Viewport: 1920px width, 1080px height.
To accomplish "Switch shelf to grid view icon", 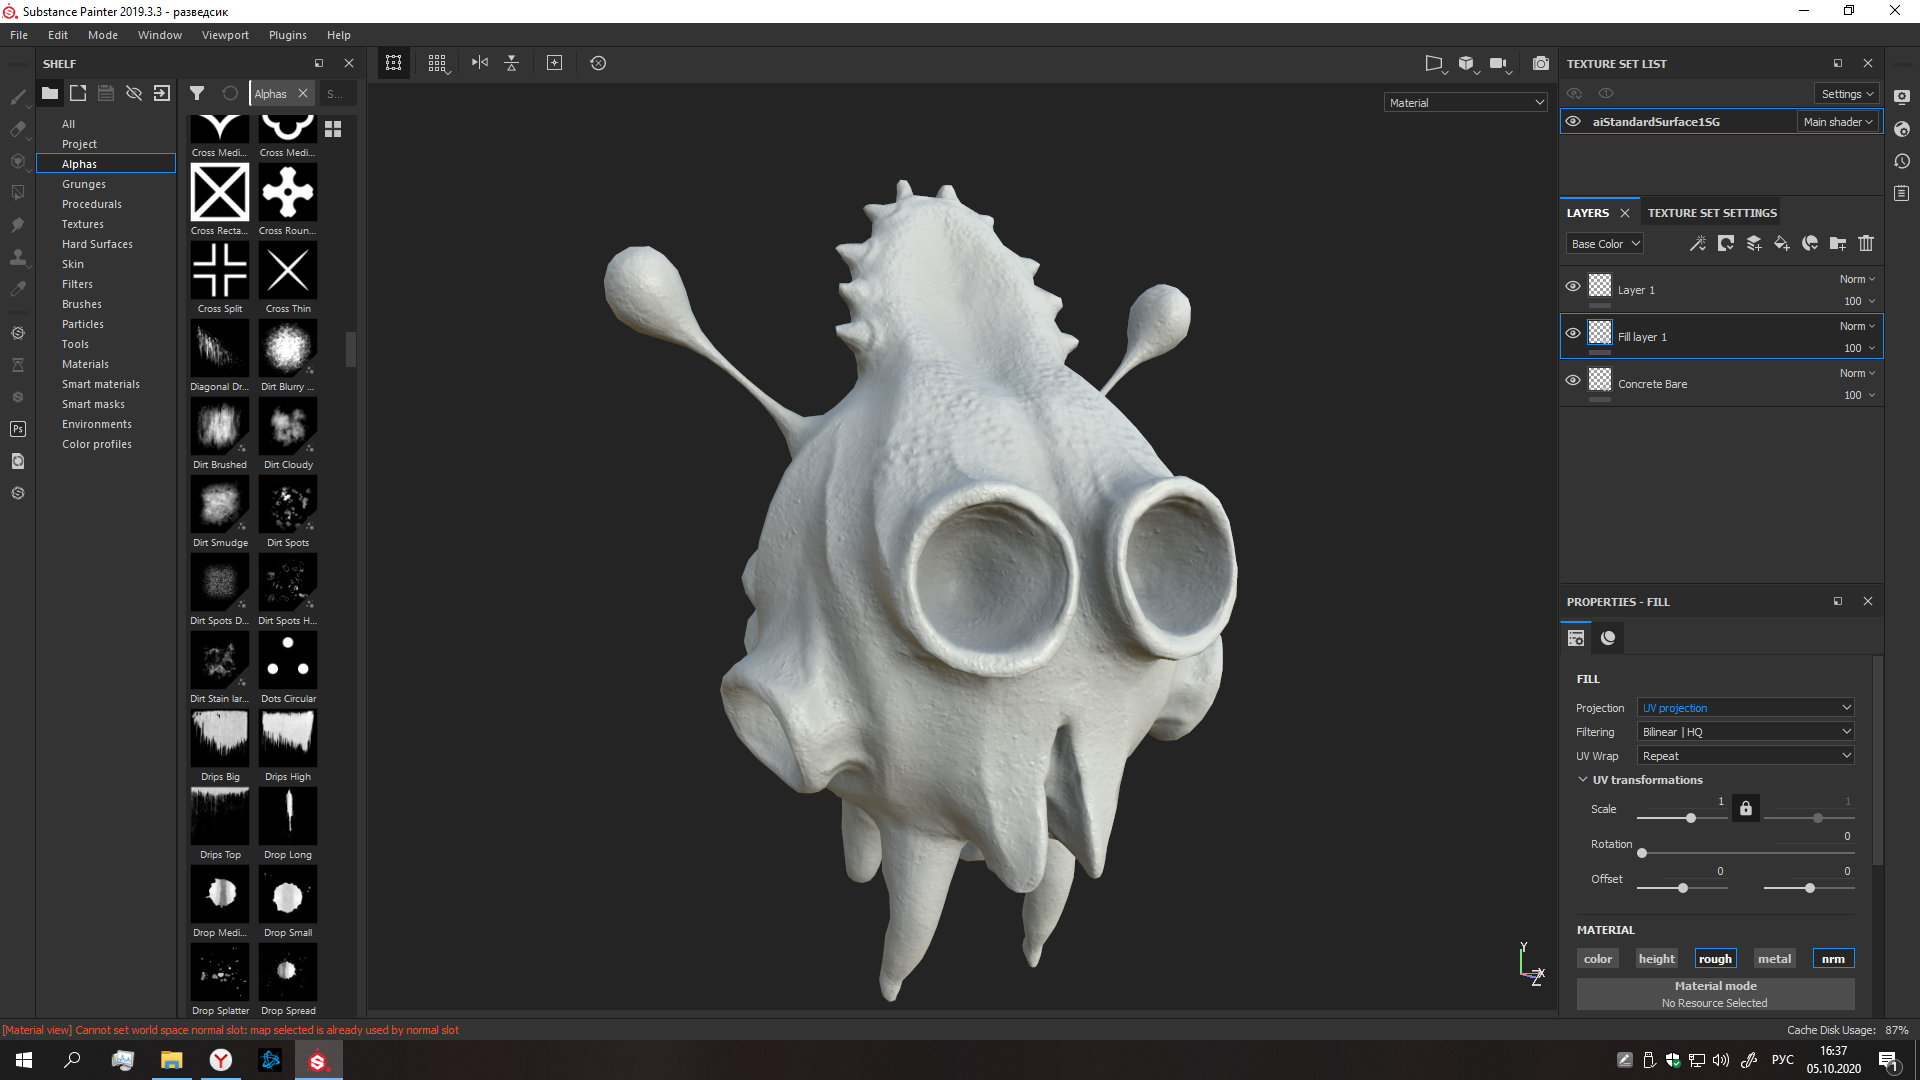I will [x=333, y=129].
